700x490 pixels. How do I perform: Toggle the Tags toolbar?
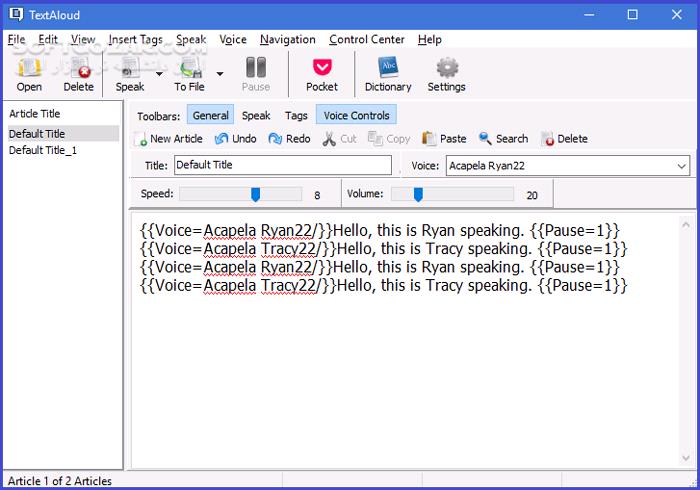[x=296, y=116]
